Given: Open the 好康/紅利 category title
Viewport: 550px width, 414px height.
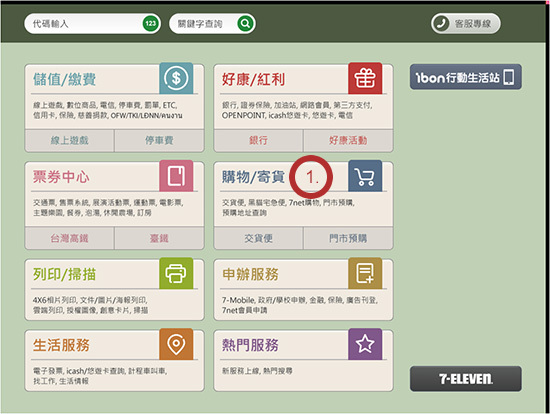Looking at the screenshot, I should pos(253,79).
